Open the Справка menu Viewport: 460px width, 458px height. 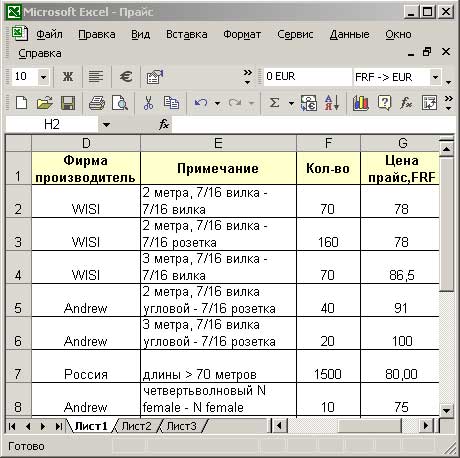click(40, 53)
